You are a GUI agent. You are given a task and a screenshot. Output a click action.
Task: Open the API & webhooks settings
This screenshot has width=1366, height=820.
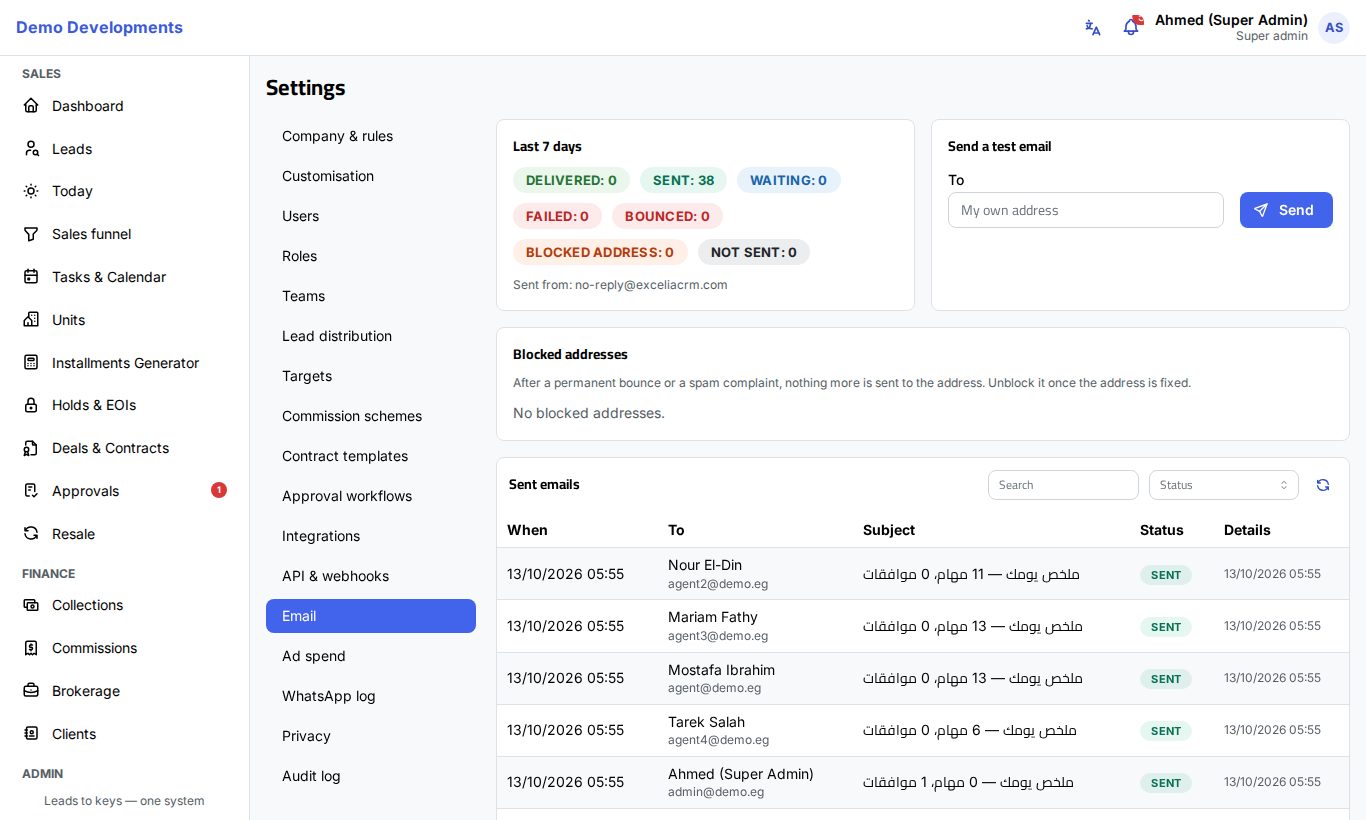[x=371, y=576]
